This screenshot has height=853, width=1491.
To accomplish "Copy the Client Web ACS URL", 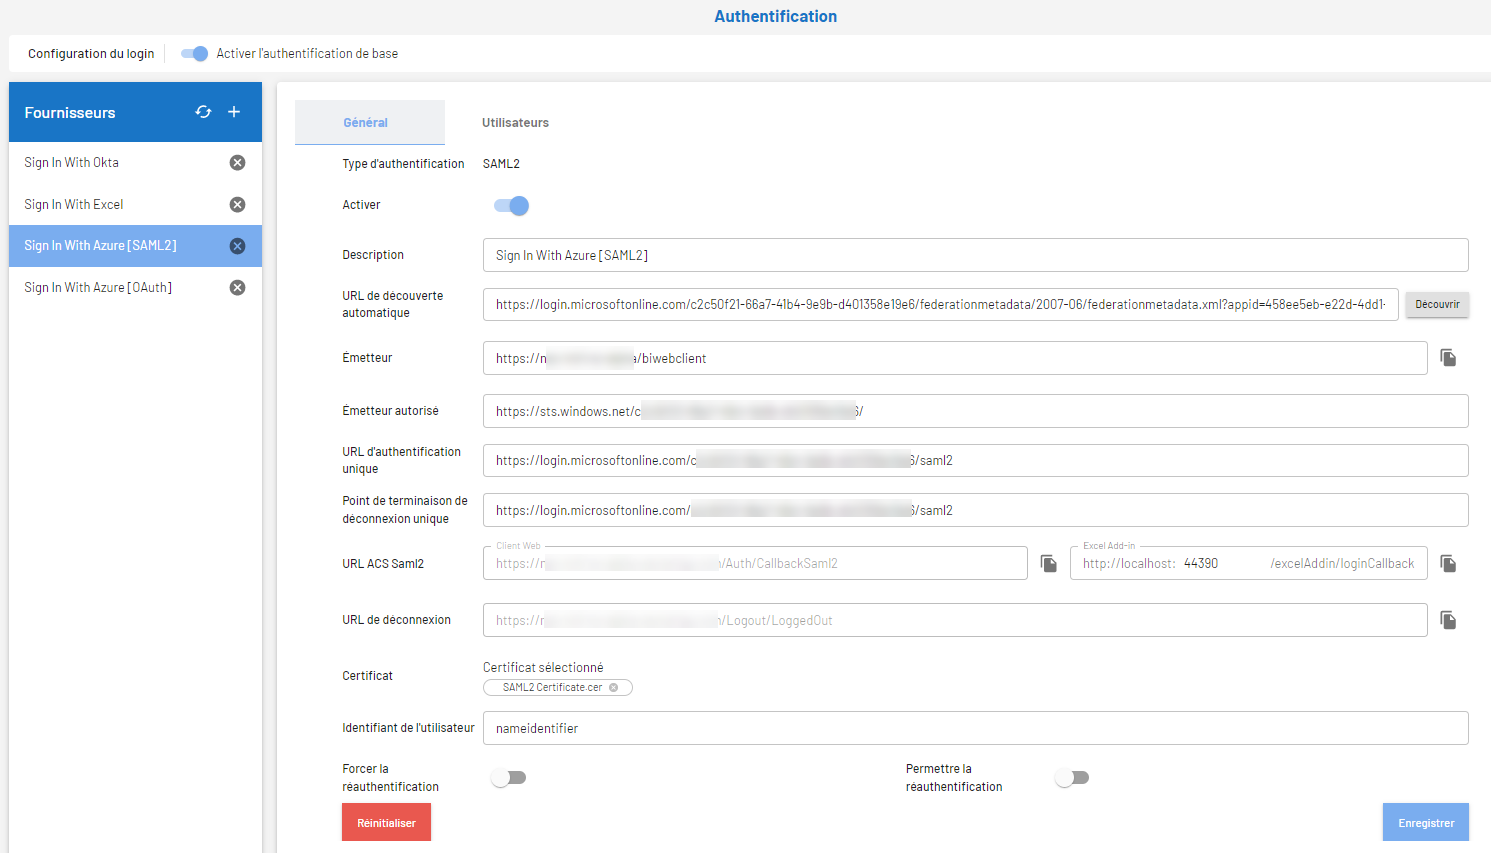I will [1048, 563].
